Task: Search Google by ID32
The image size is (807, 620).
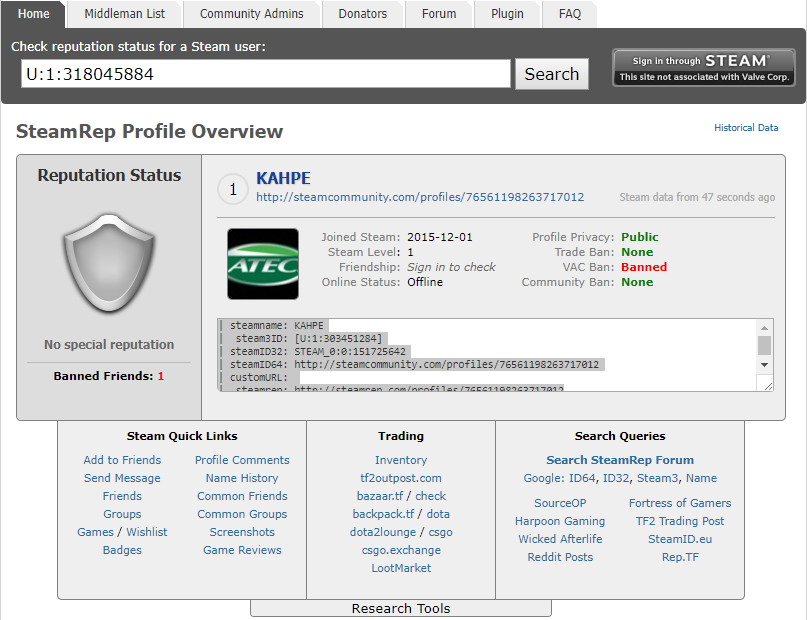Action: 616,478
